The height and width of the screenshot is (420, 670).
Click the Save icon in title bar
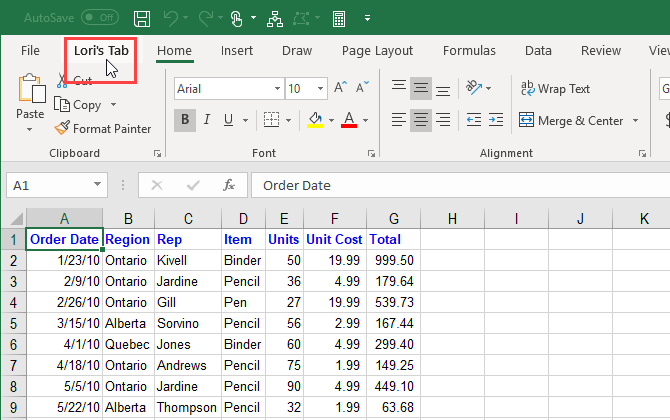142,18
